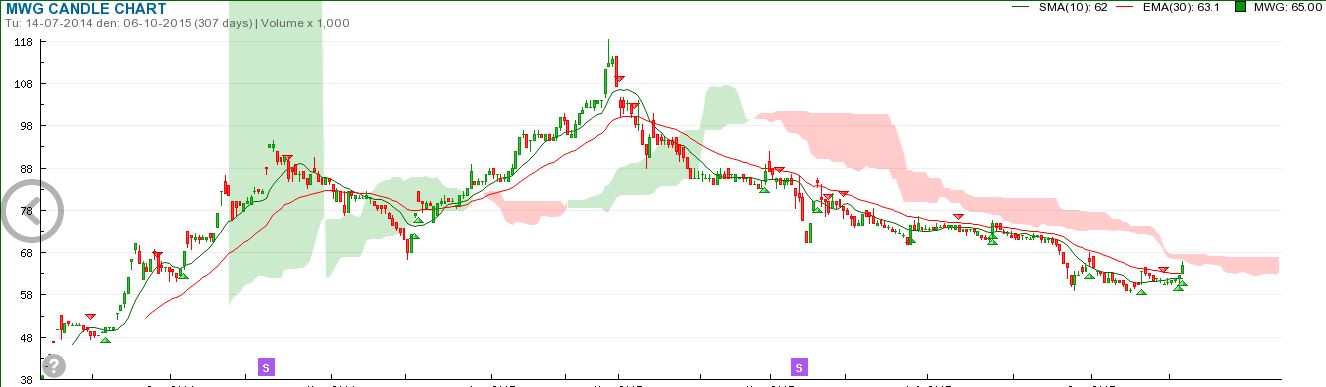Image resolution: width=1326 pixels, height=387 pixels.
Task: Click the gray circular clock icon on left axis
Action: (x=32, y=211)
